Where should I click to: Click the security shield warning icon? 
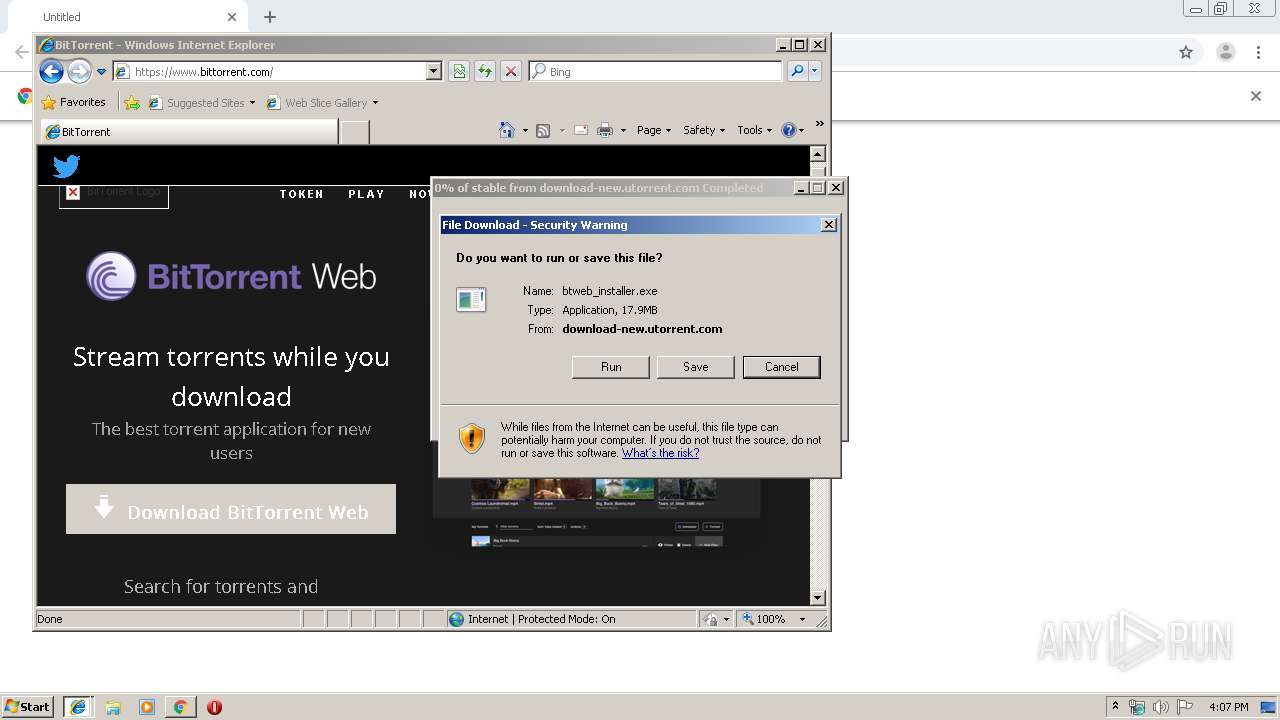click(x=471, y=438)
